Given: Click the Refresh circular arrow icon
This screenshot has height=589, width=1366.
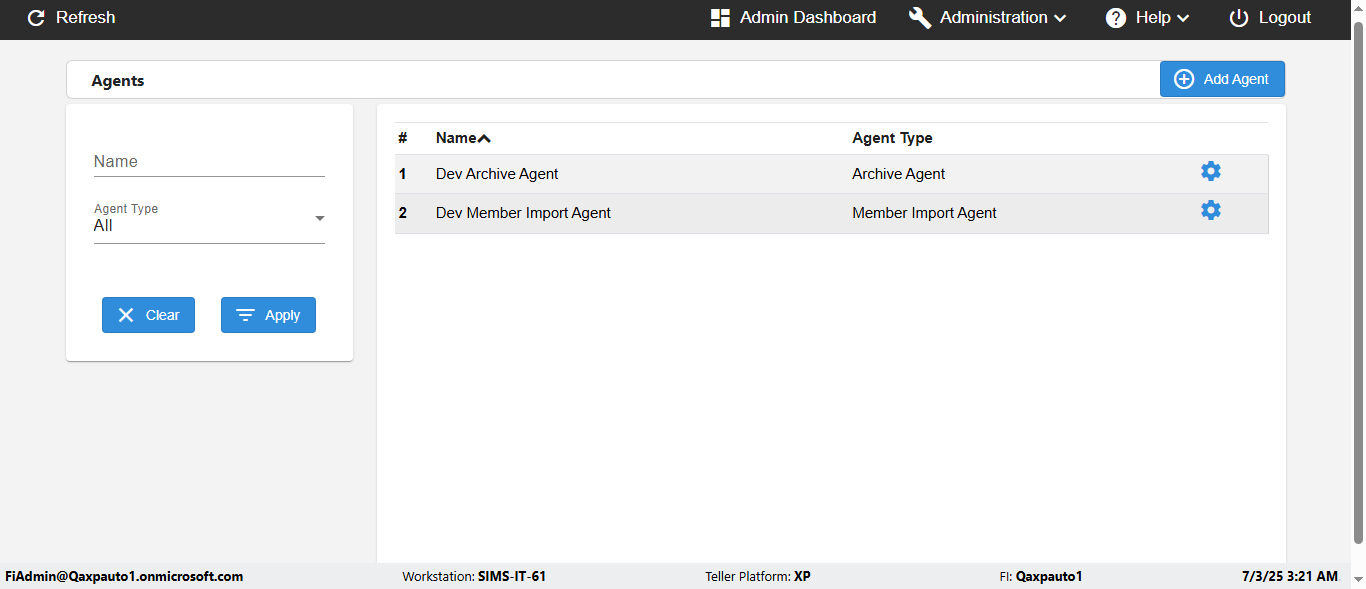Looking at the screenshot, I should [x=36, y=18].
